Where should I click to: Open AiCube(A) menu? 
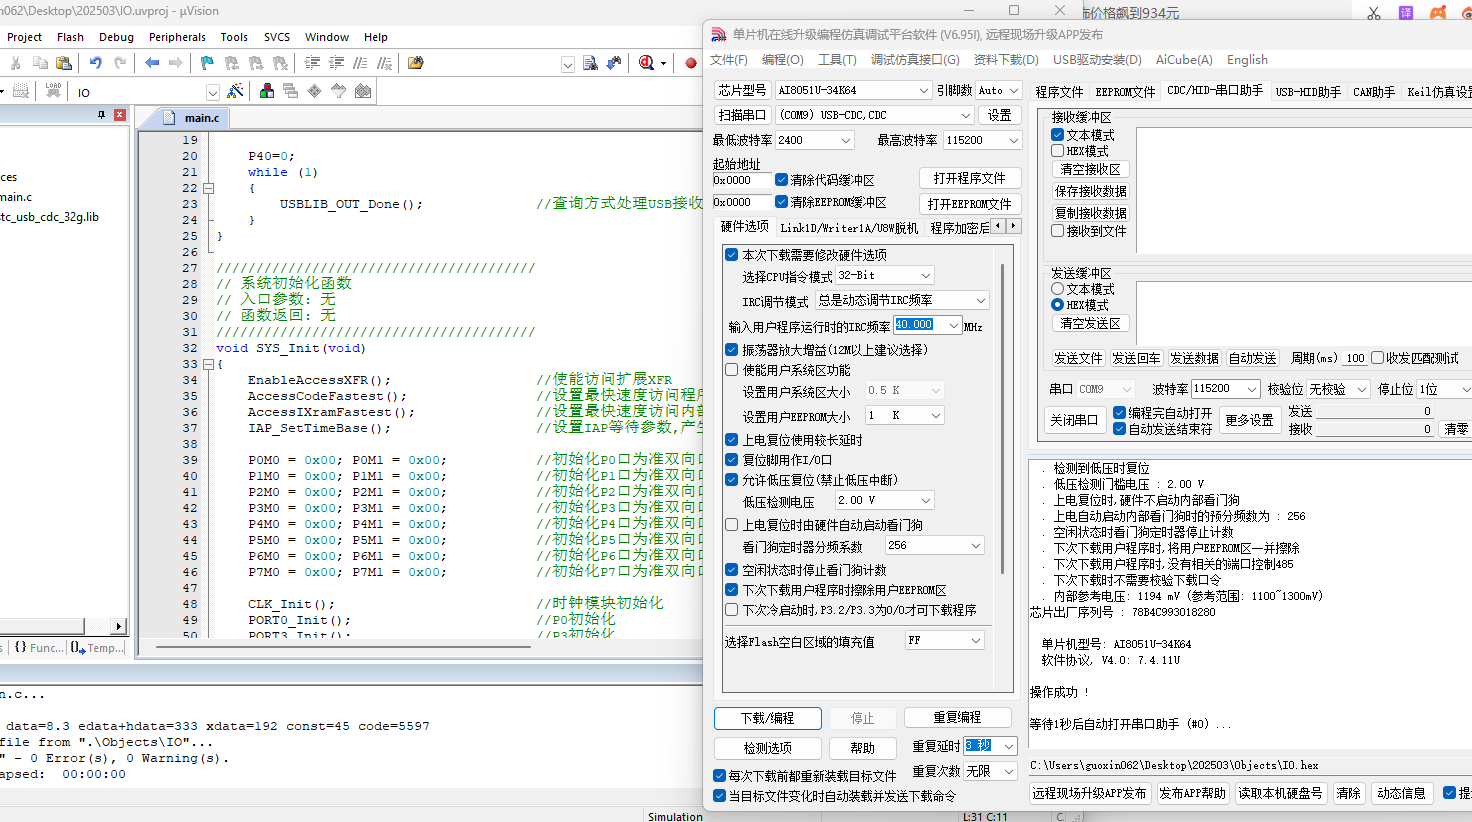pyautogui.click(x=1184, y=60)
